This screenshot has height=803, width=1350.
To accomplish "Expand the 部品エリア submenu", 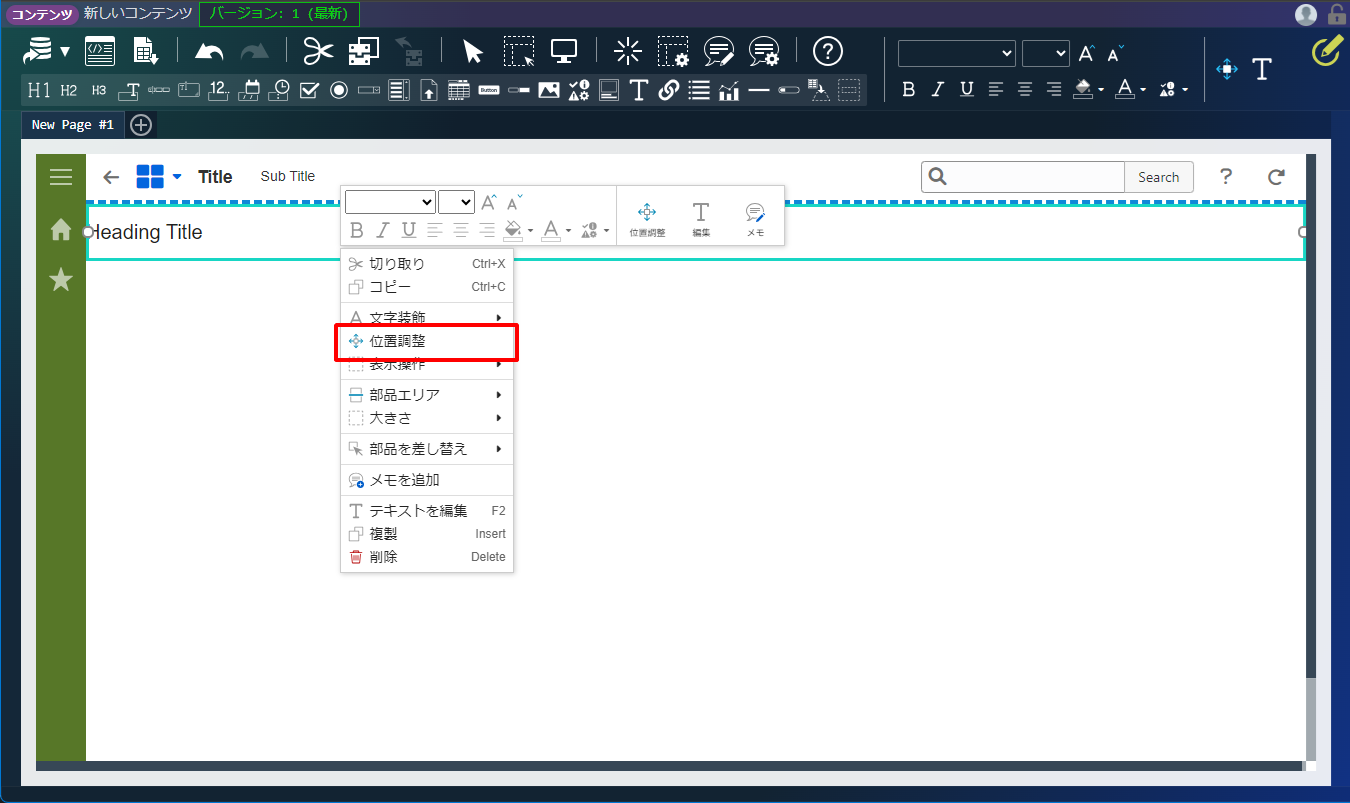I will click(427, 395).
